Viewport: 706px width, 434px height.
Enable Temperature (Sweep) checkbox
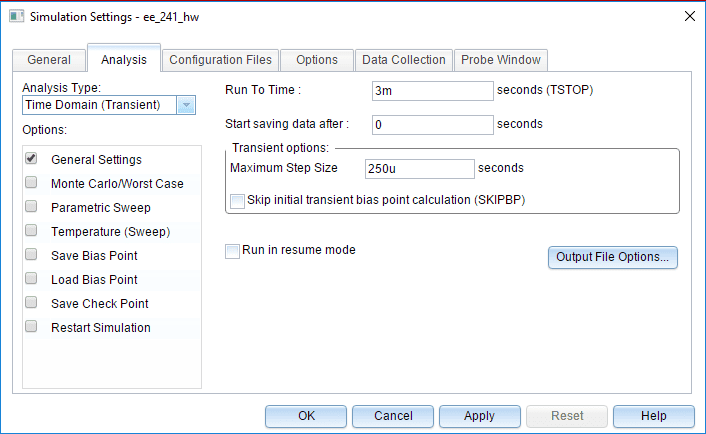31,231
